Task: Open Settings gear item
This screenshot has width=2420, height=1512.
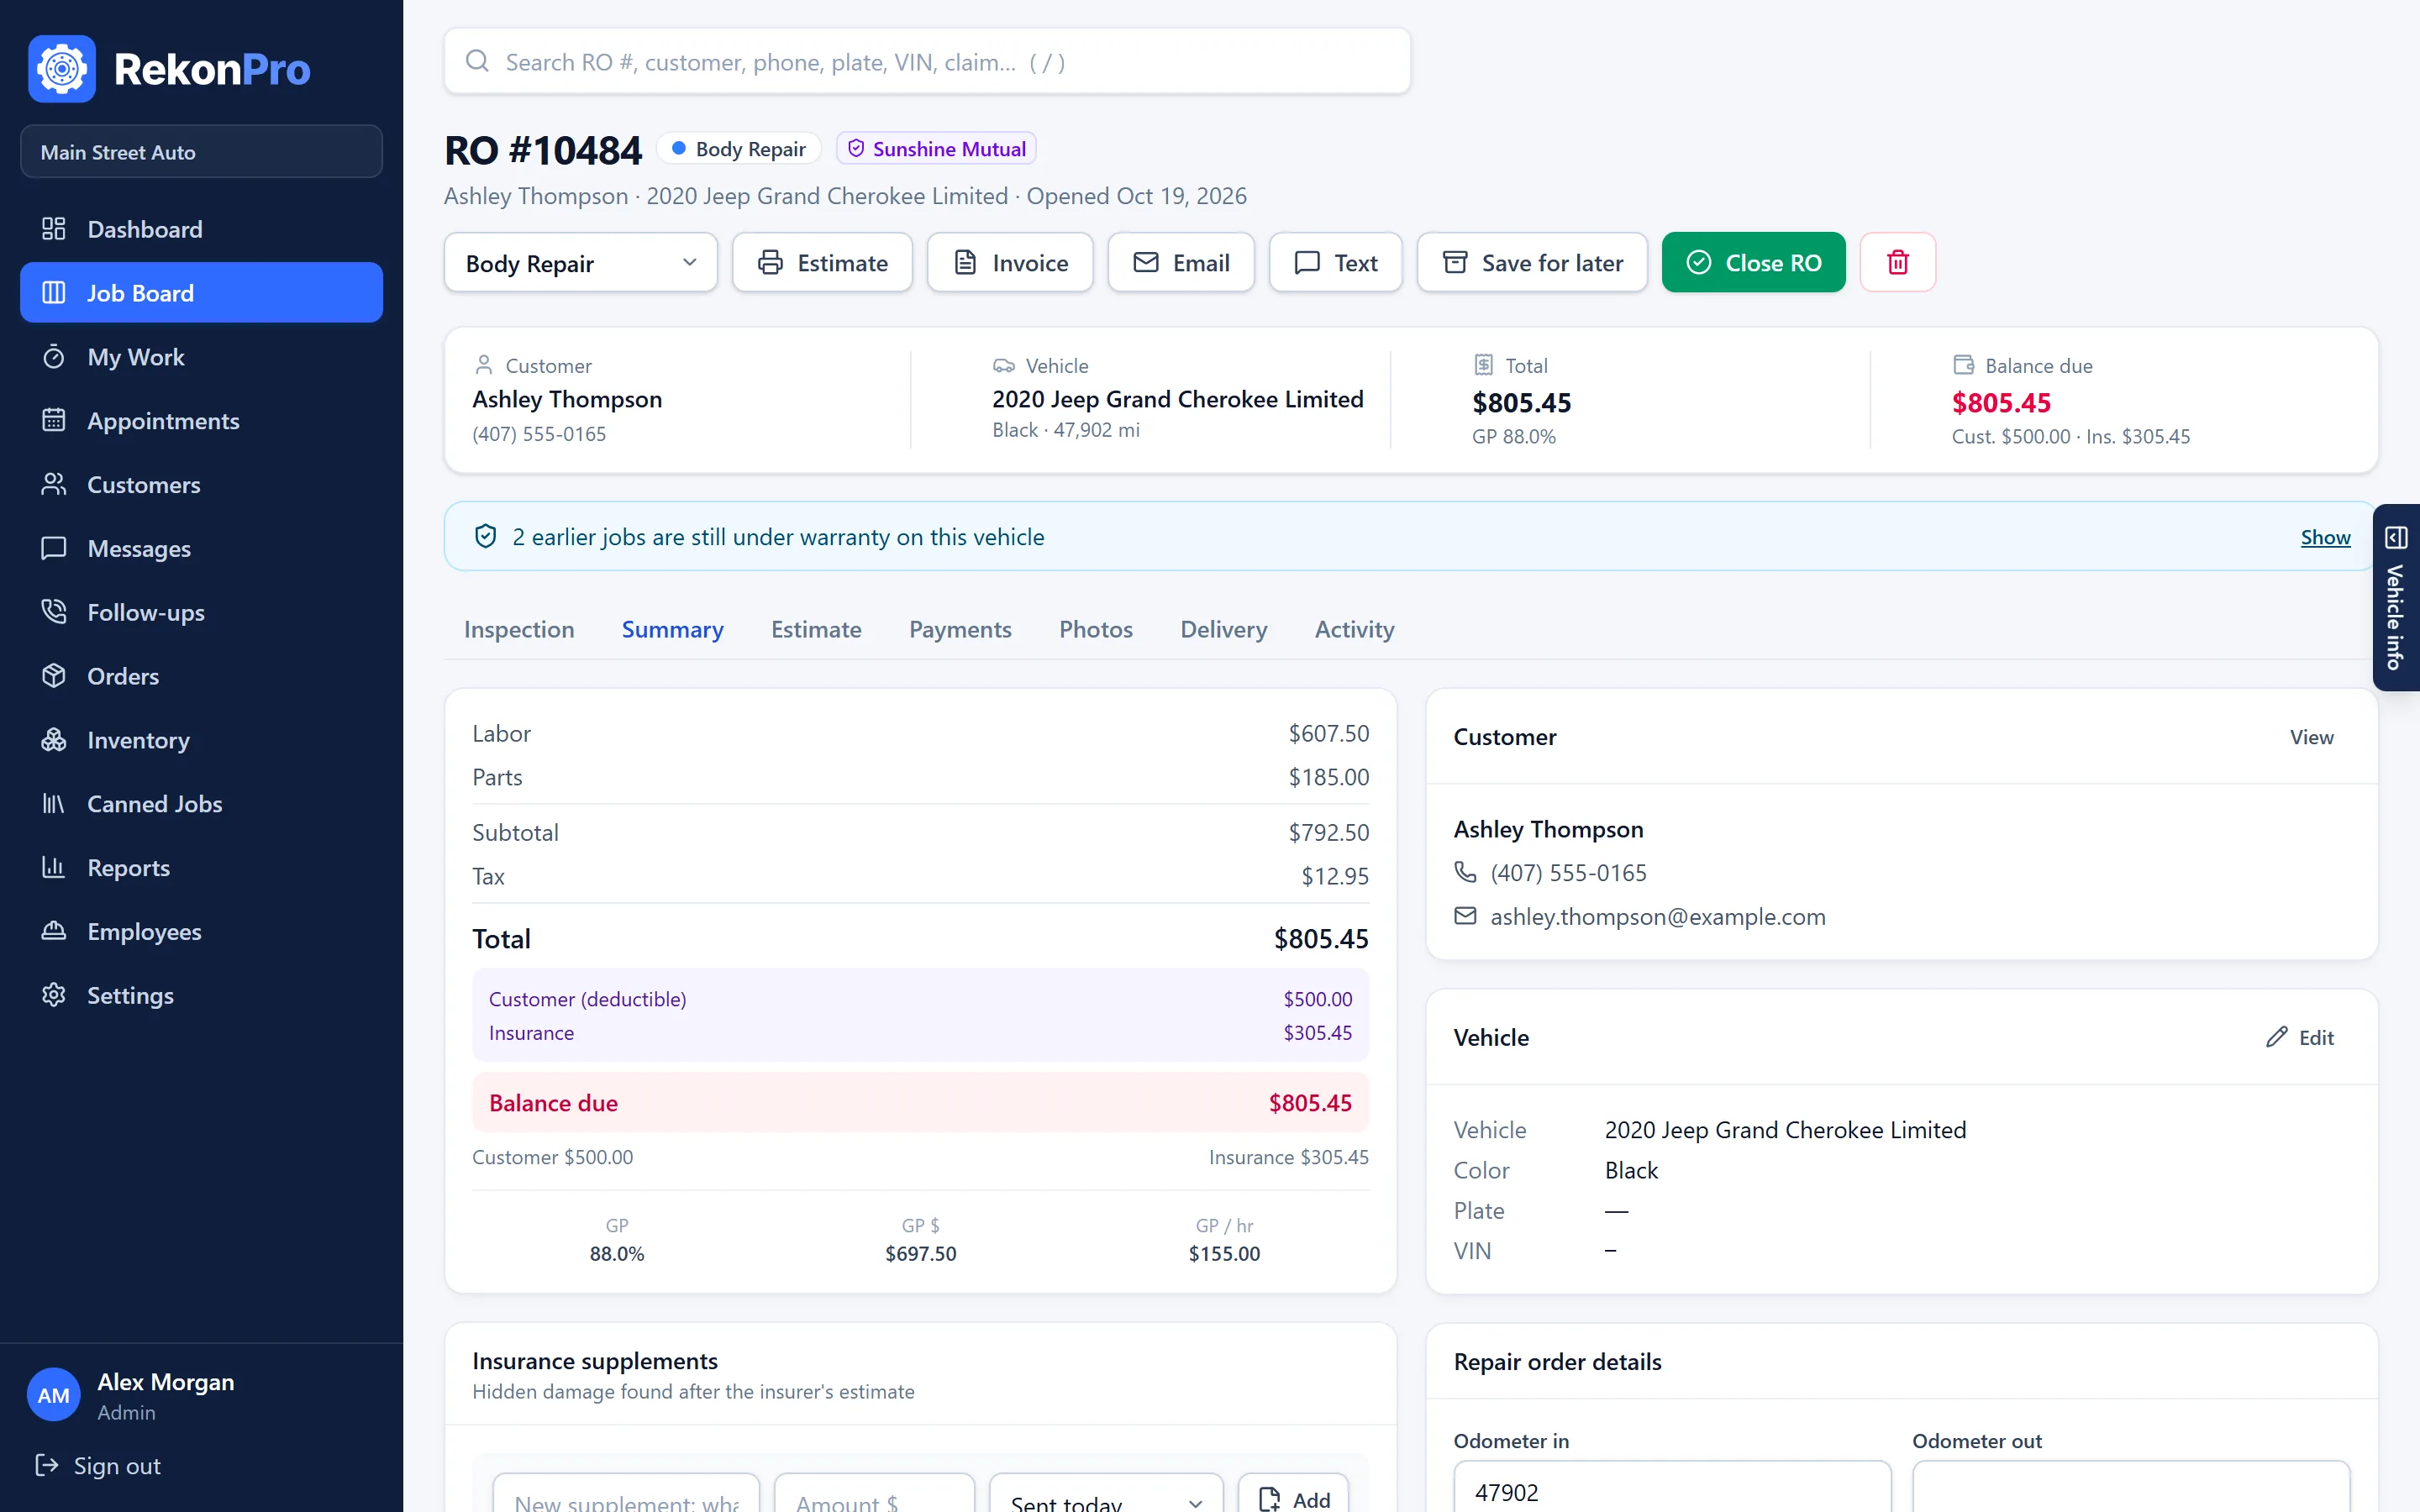Action: [x=201, y=996]
